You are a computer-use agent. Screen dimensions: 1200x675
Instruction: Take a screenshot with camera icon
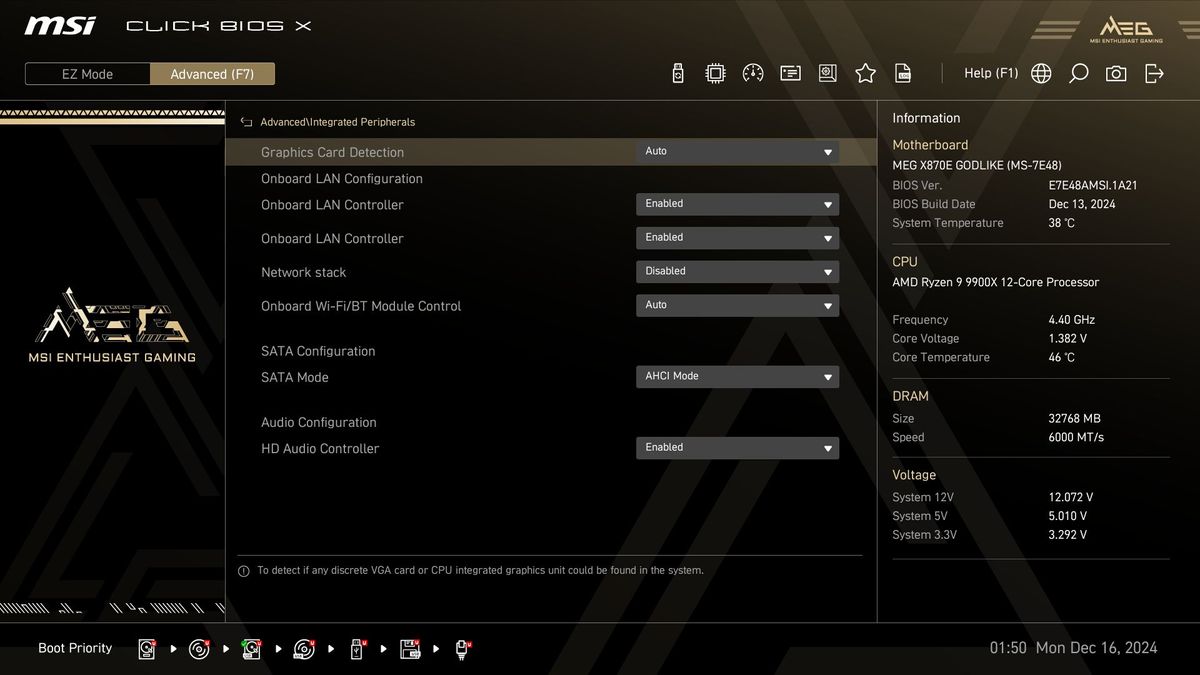click(1116, 73)
